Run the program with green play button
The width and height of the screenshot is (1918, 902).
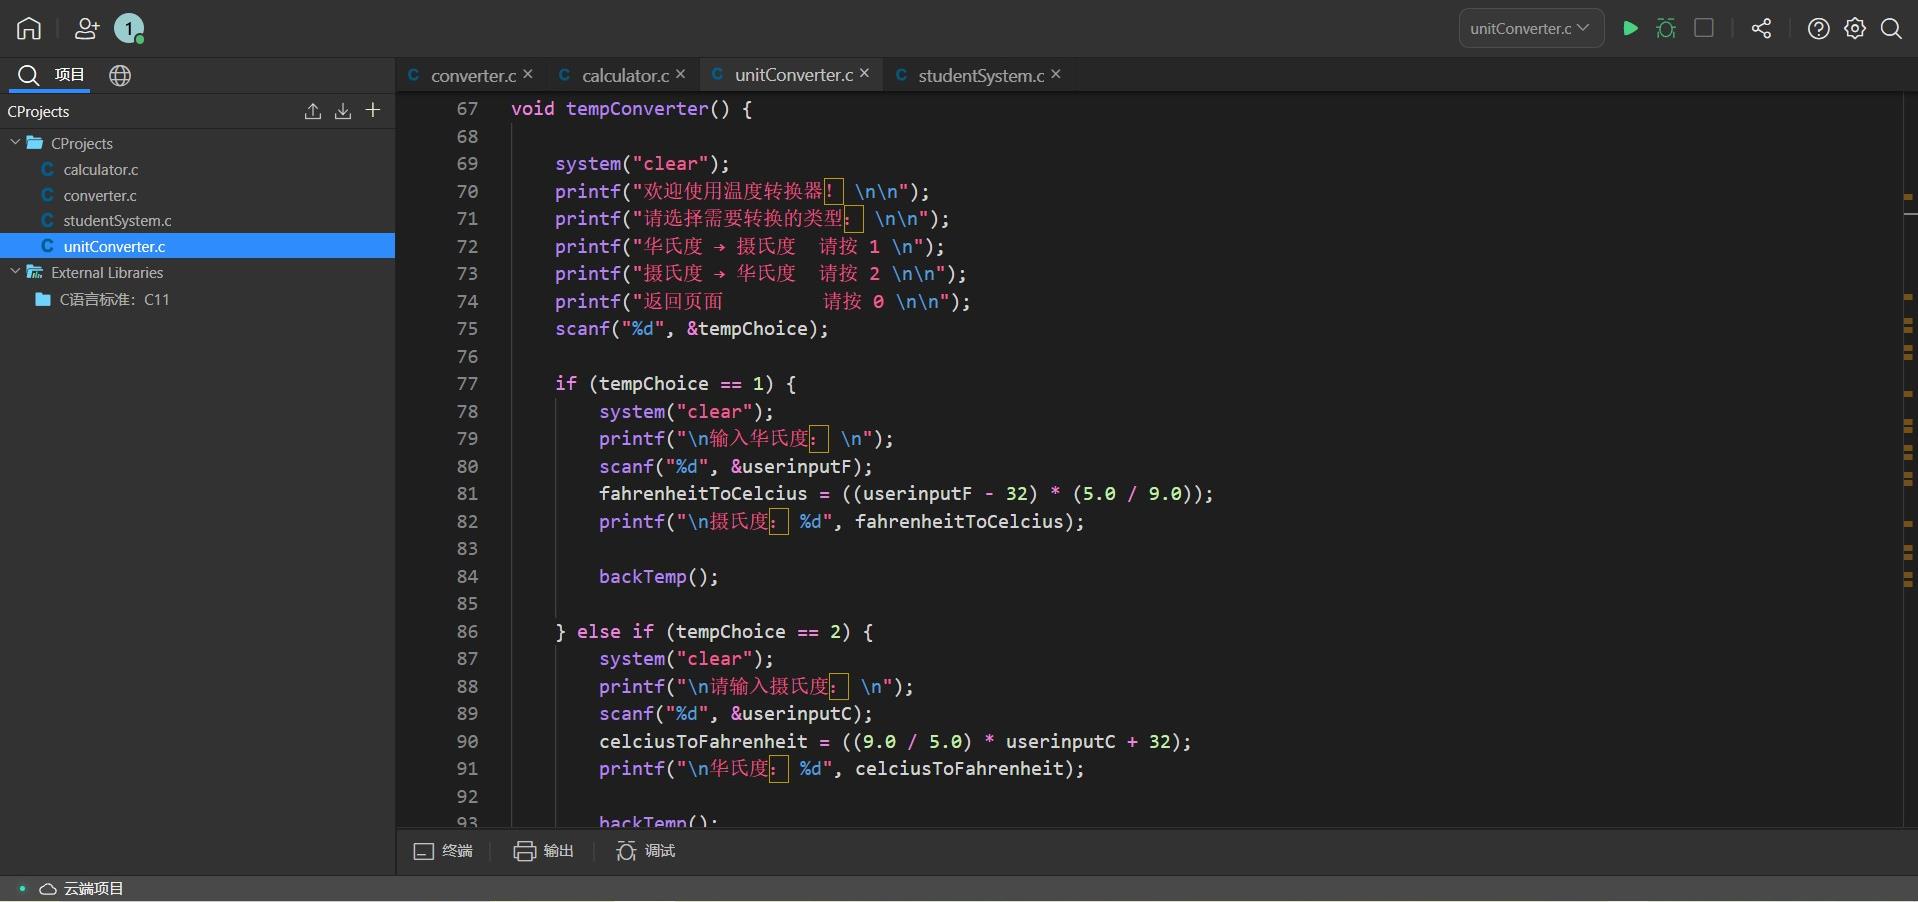[x=1630, y=28]
